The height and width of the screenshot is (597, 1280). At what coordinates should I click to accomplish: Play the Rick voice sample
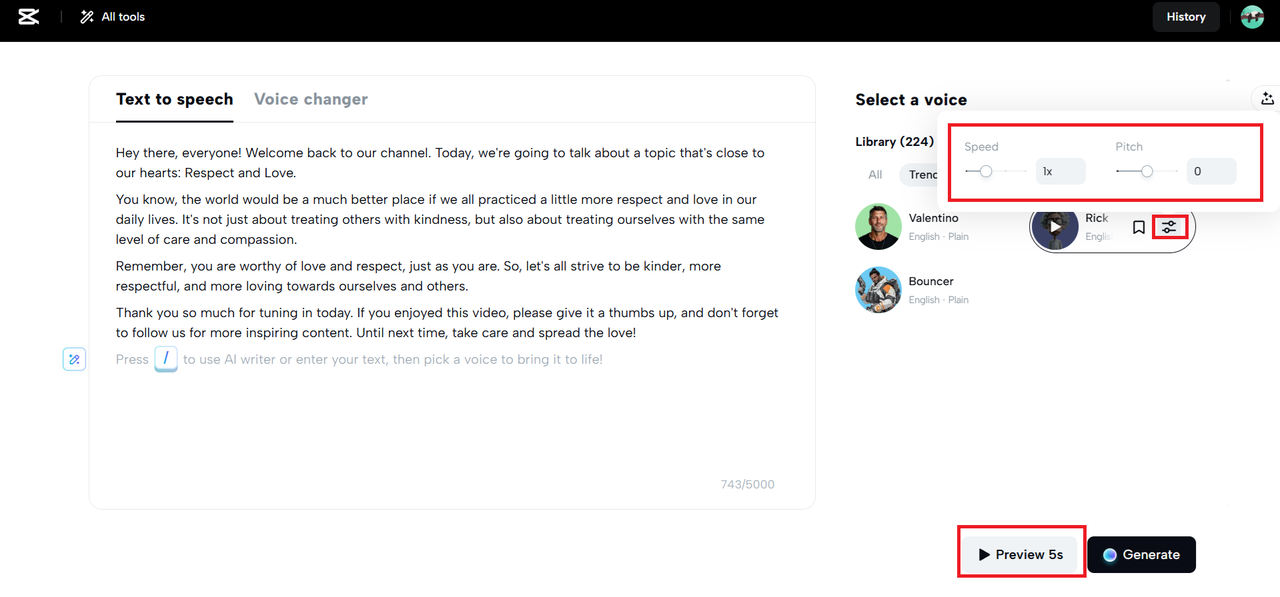pos(1055,228)
